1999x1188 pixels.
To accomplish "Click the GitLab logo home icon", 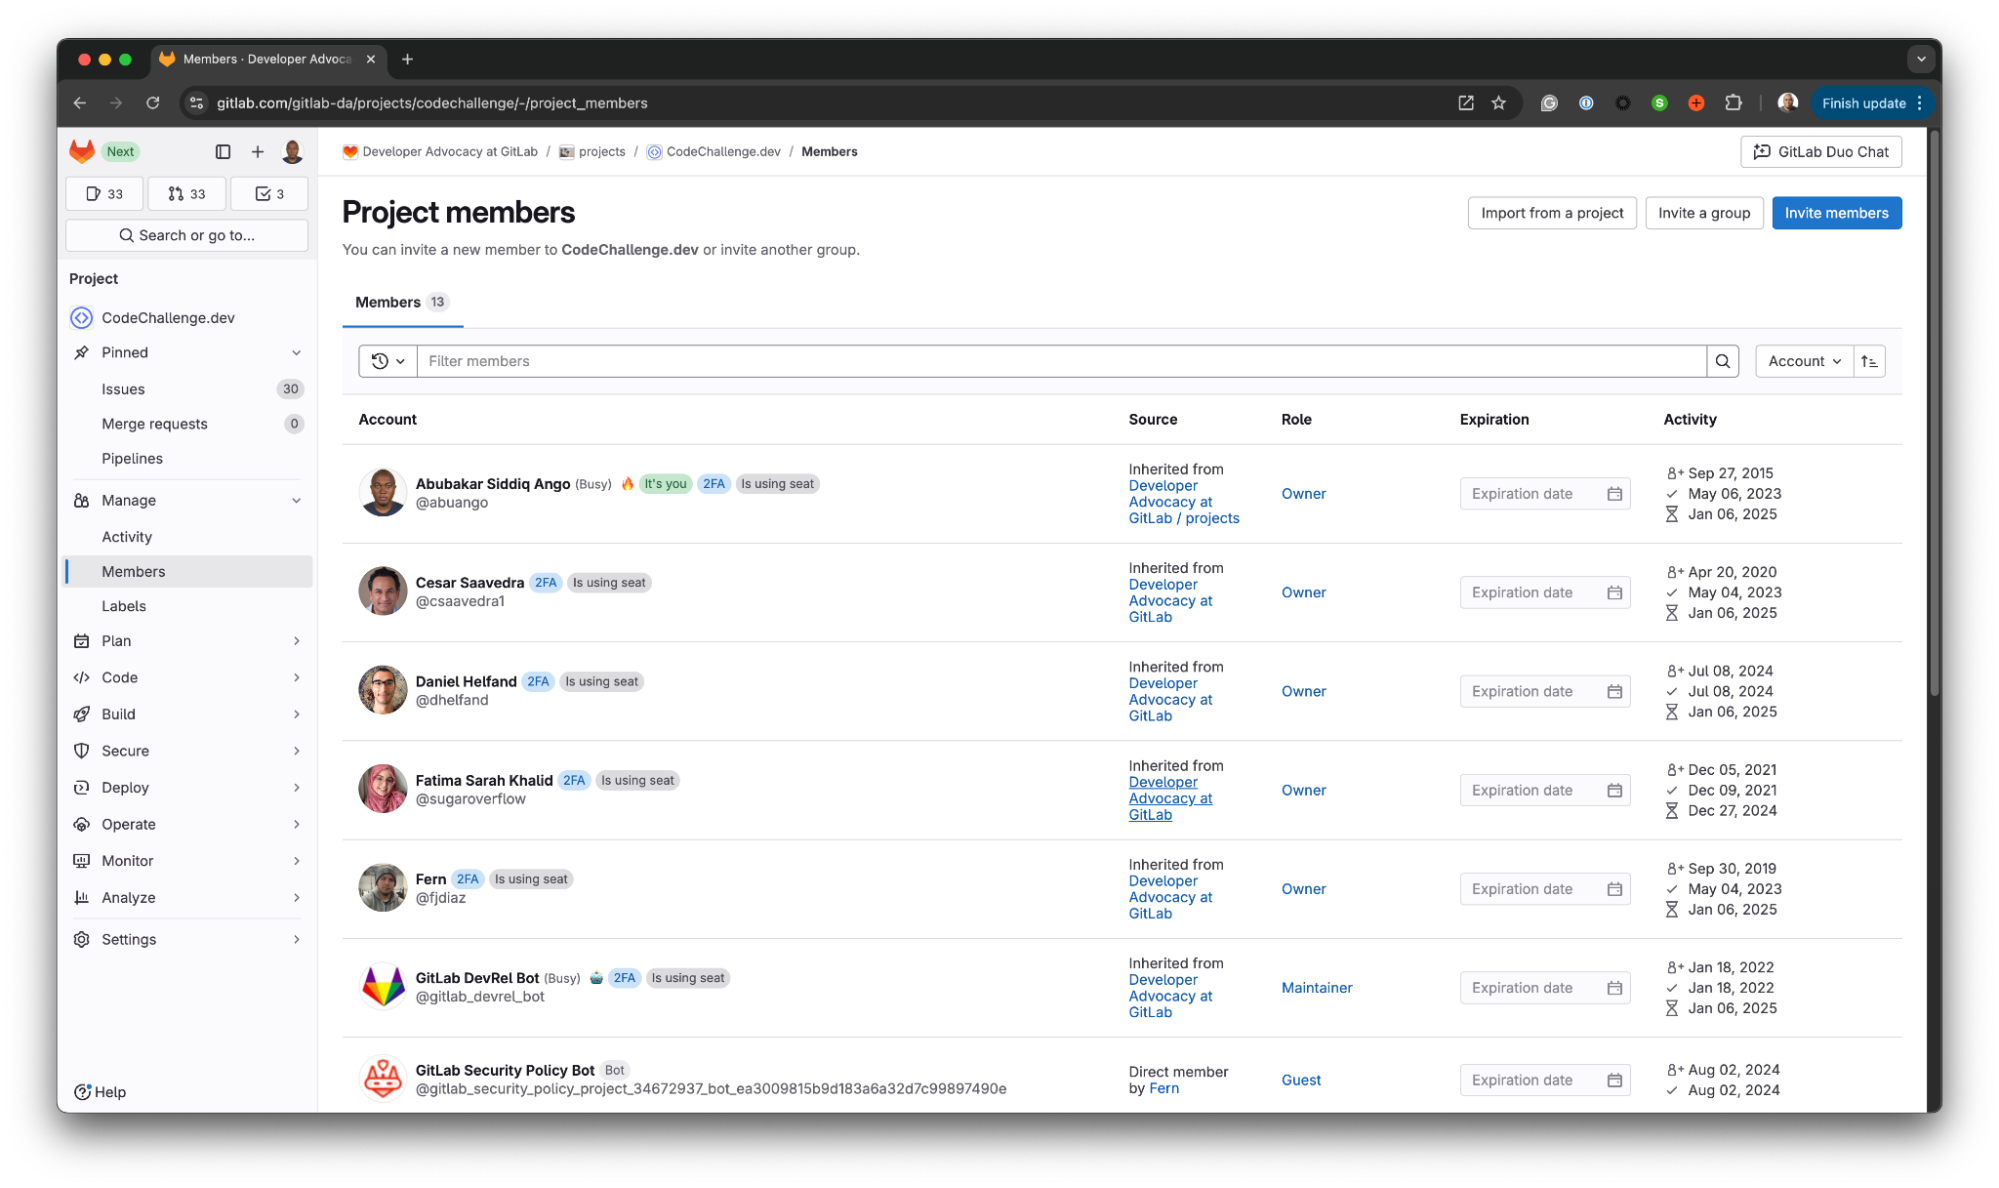I will click(82, 151).
